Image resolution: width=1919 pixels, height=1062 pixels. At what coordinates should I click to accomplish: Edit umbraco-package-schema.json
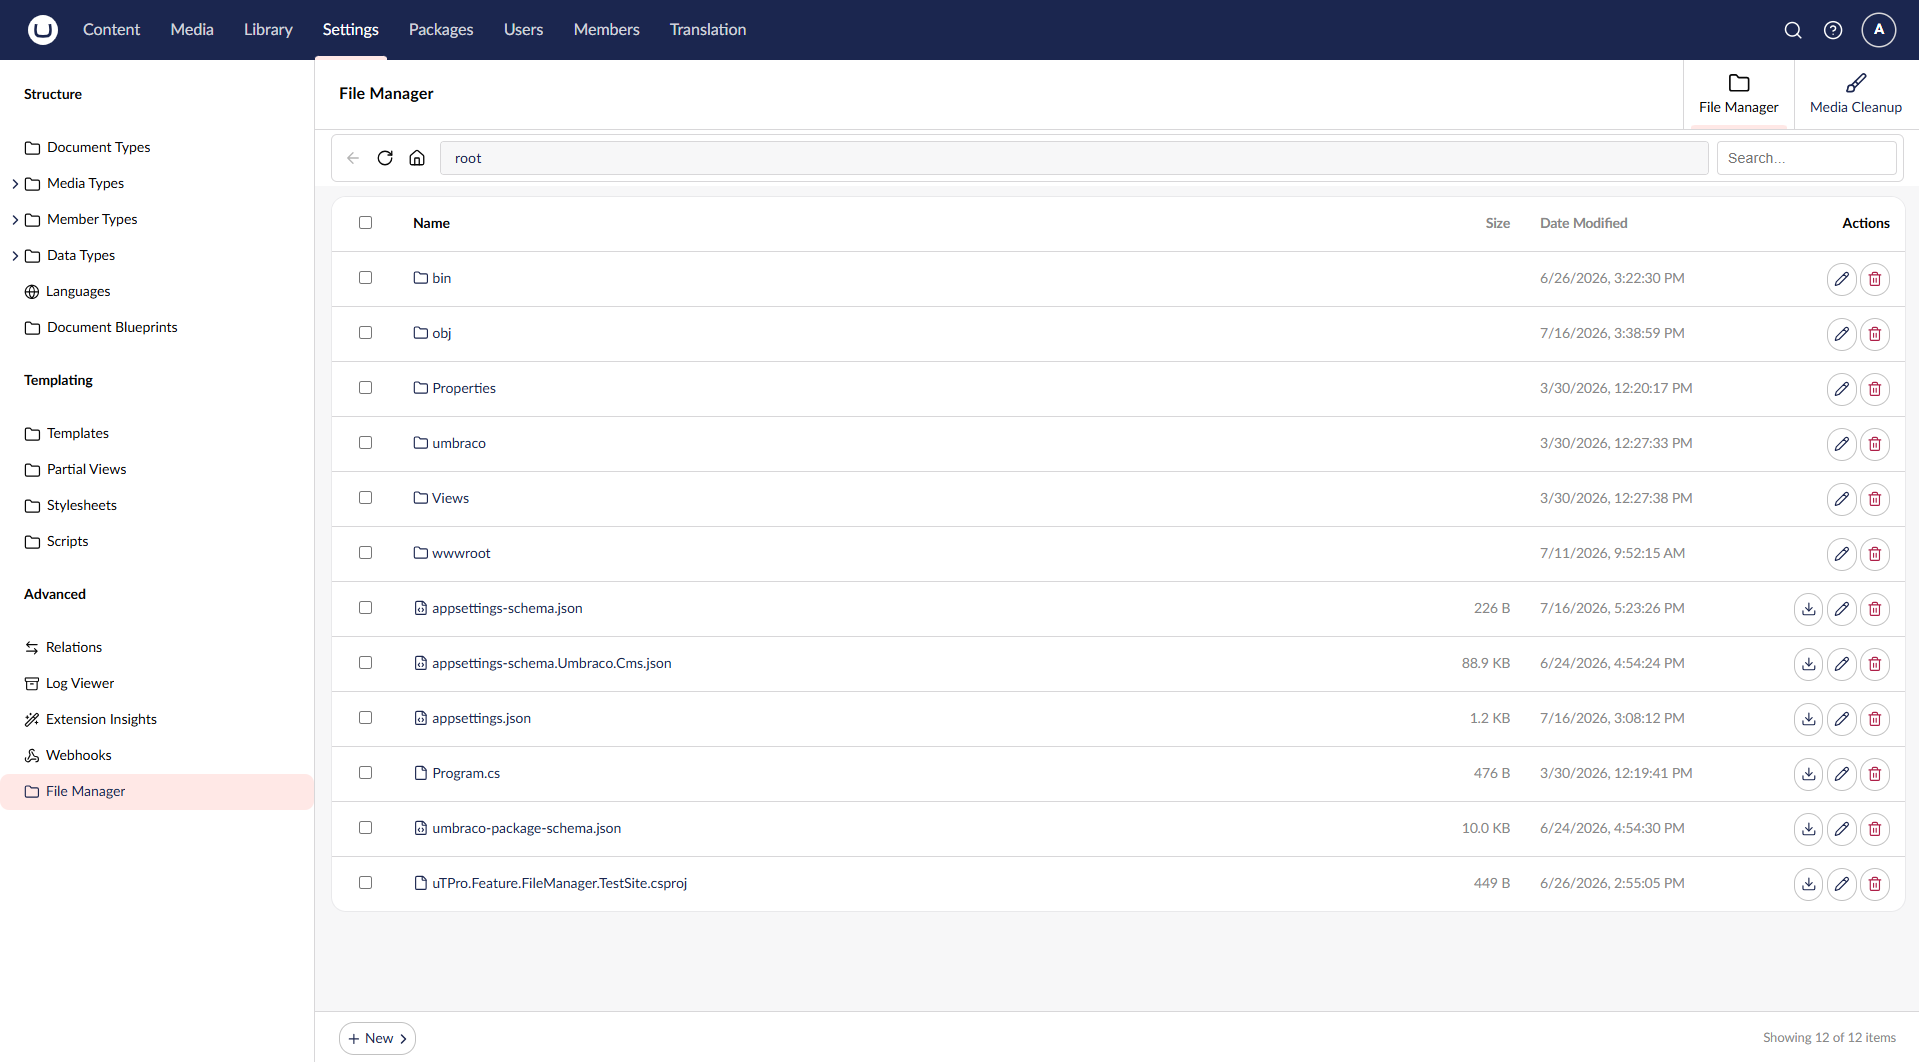click(1842, 829)
